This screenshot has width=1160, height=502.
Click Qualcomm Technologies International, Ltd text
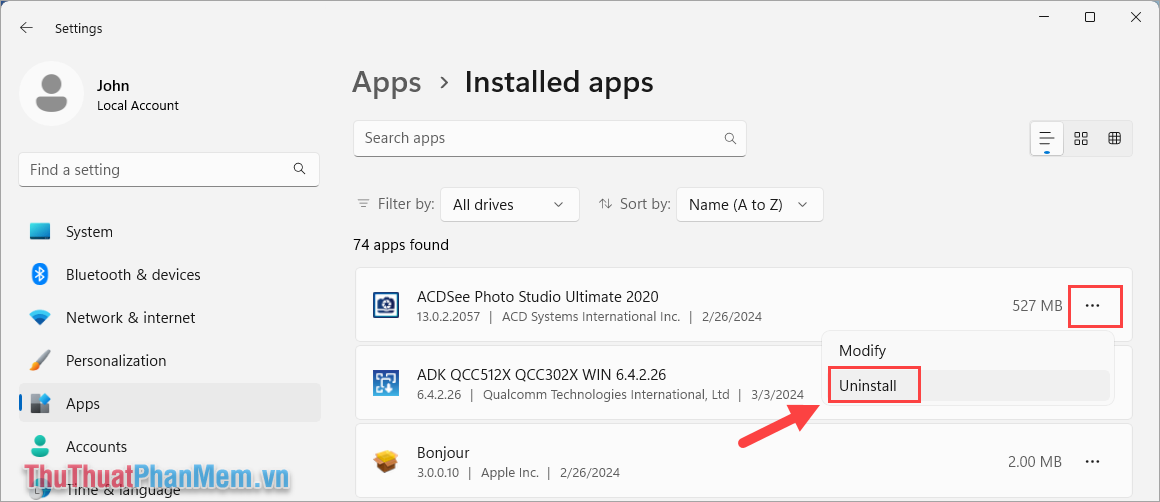(x=607, y=395)
